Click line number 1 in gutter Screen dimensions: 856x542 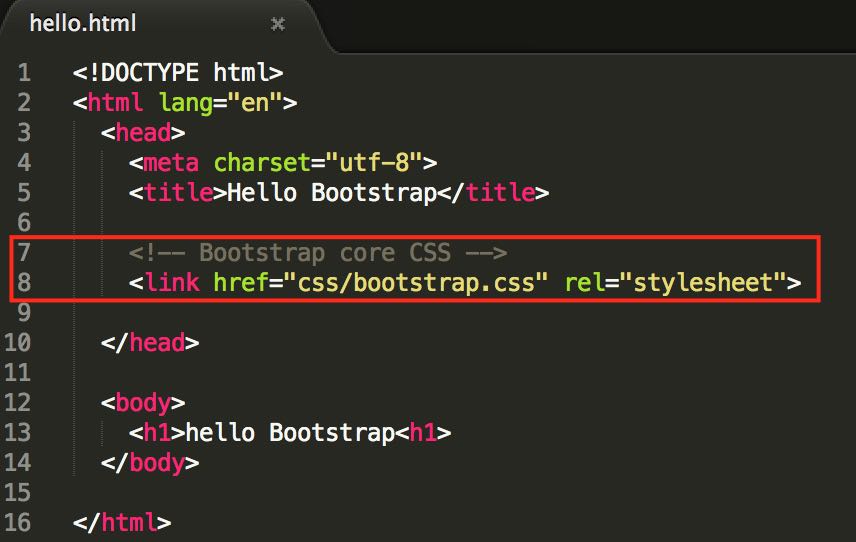tap(24, 73)
